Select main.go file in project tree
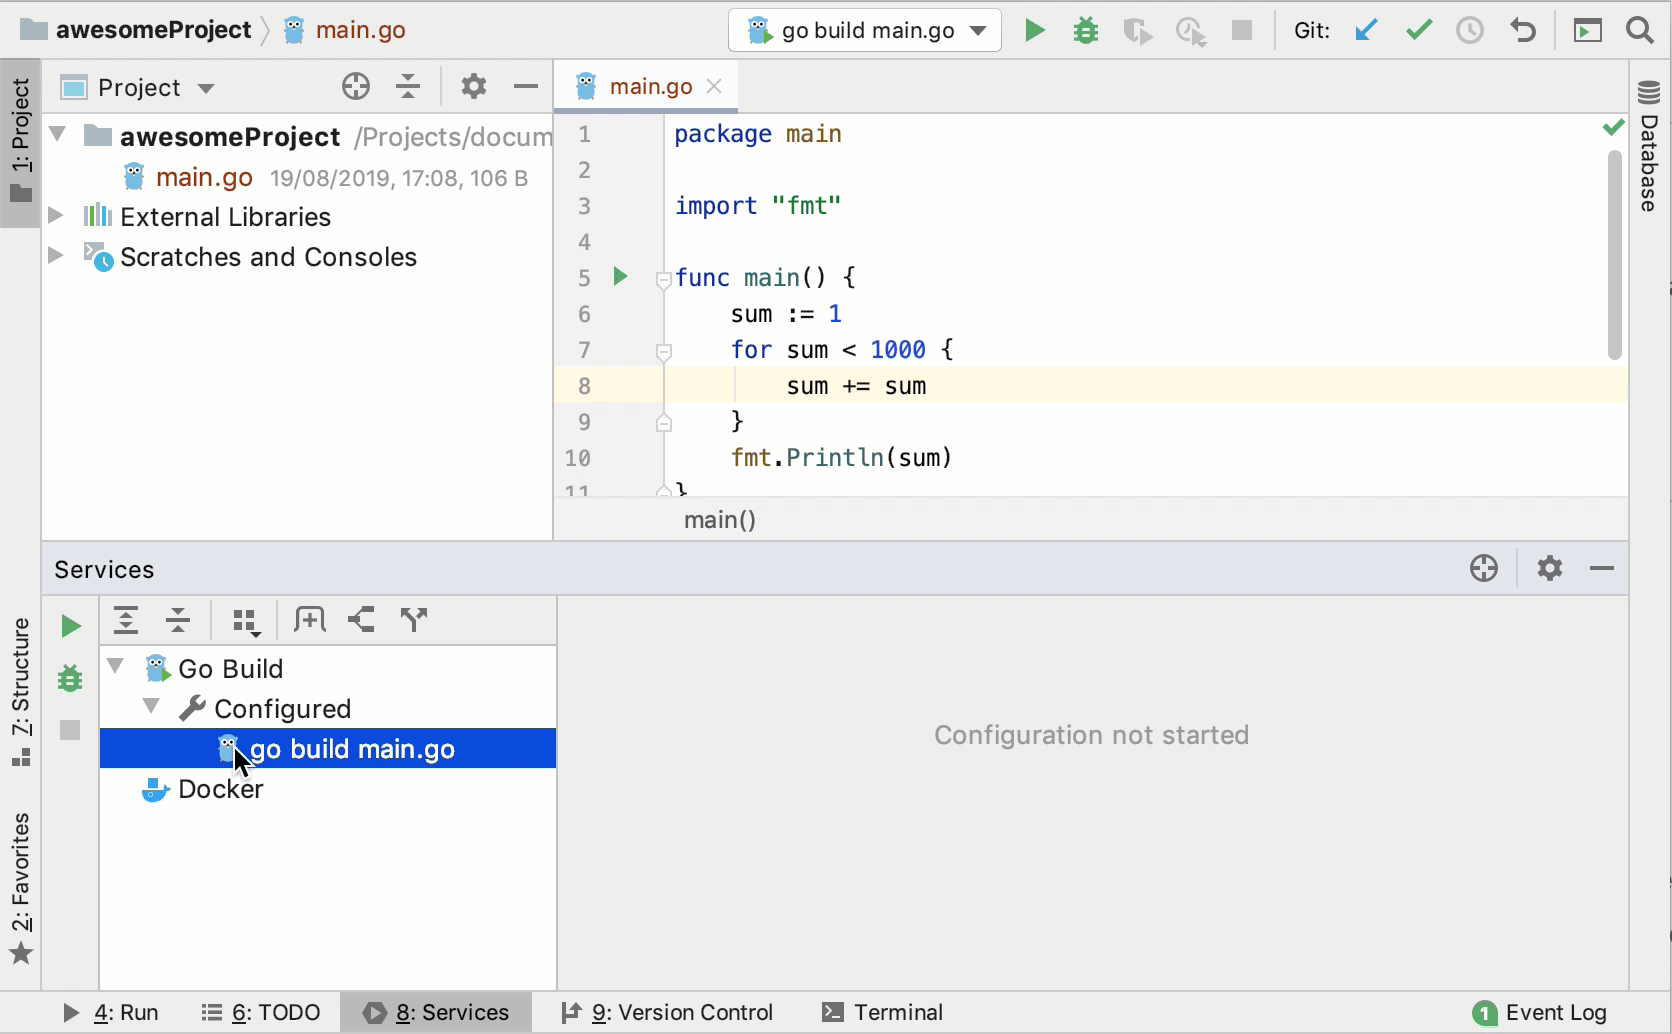This screenshot has width=1672, height=1034. [204, 177]
